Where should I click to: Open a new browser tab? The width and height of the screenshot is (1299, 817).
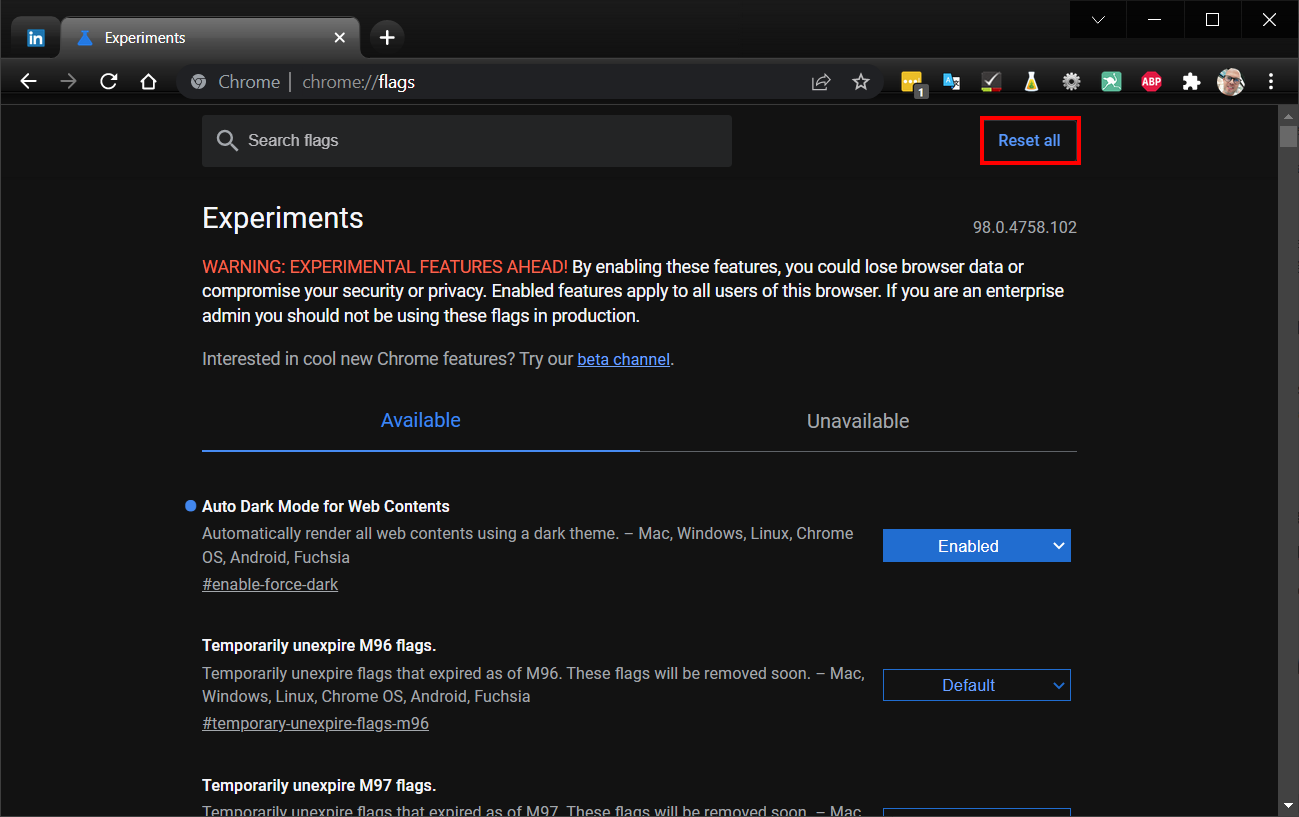point(387,38)
